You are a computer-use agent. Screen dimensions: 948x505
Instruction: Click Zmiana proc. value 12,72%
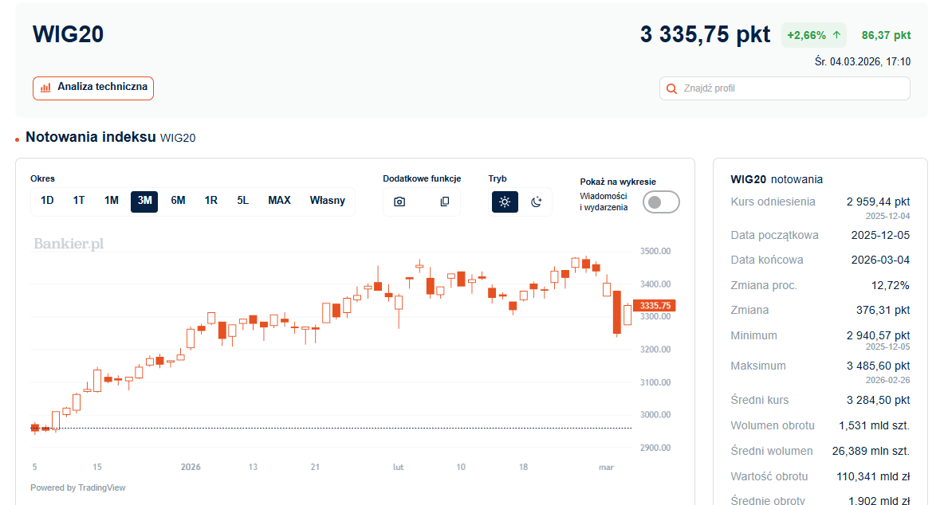coord(890,285)
